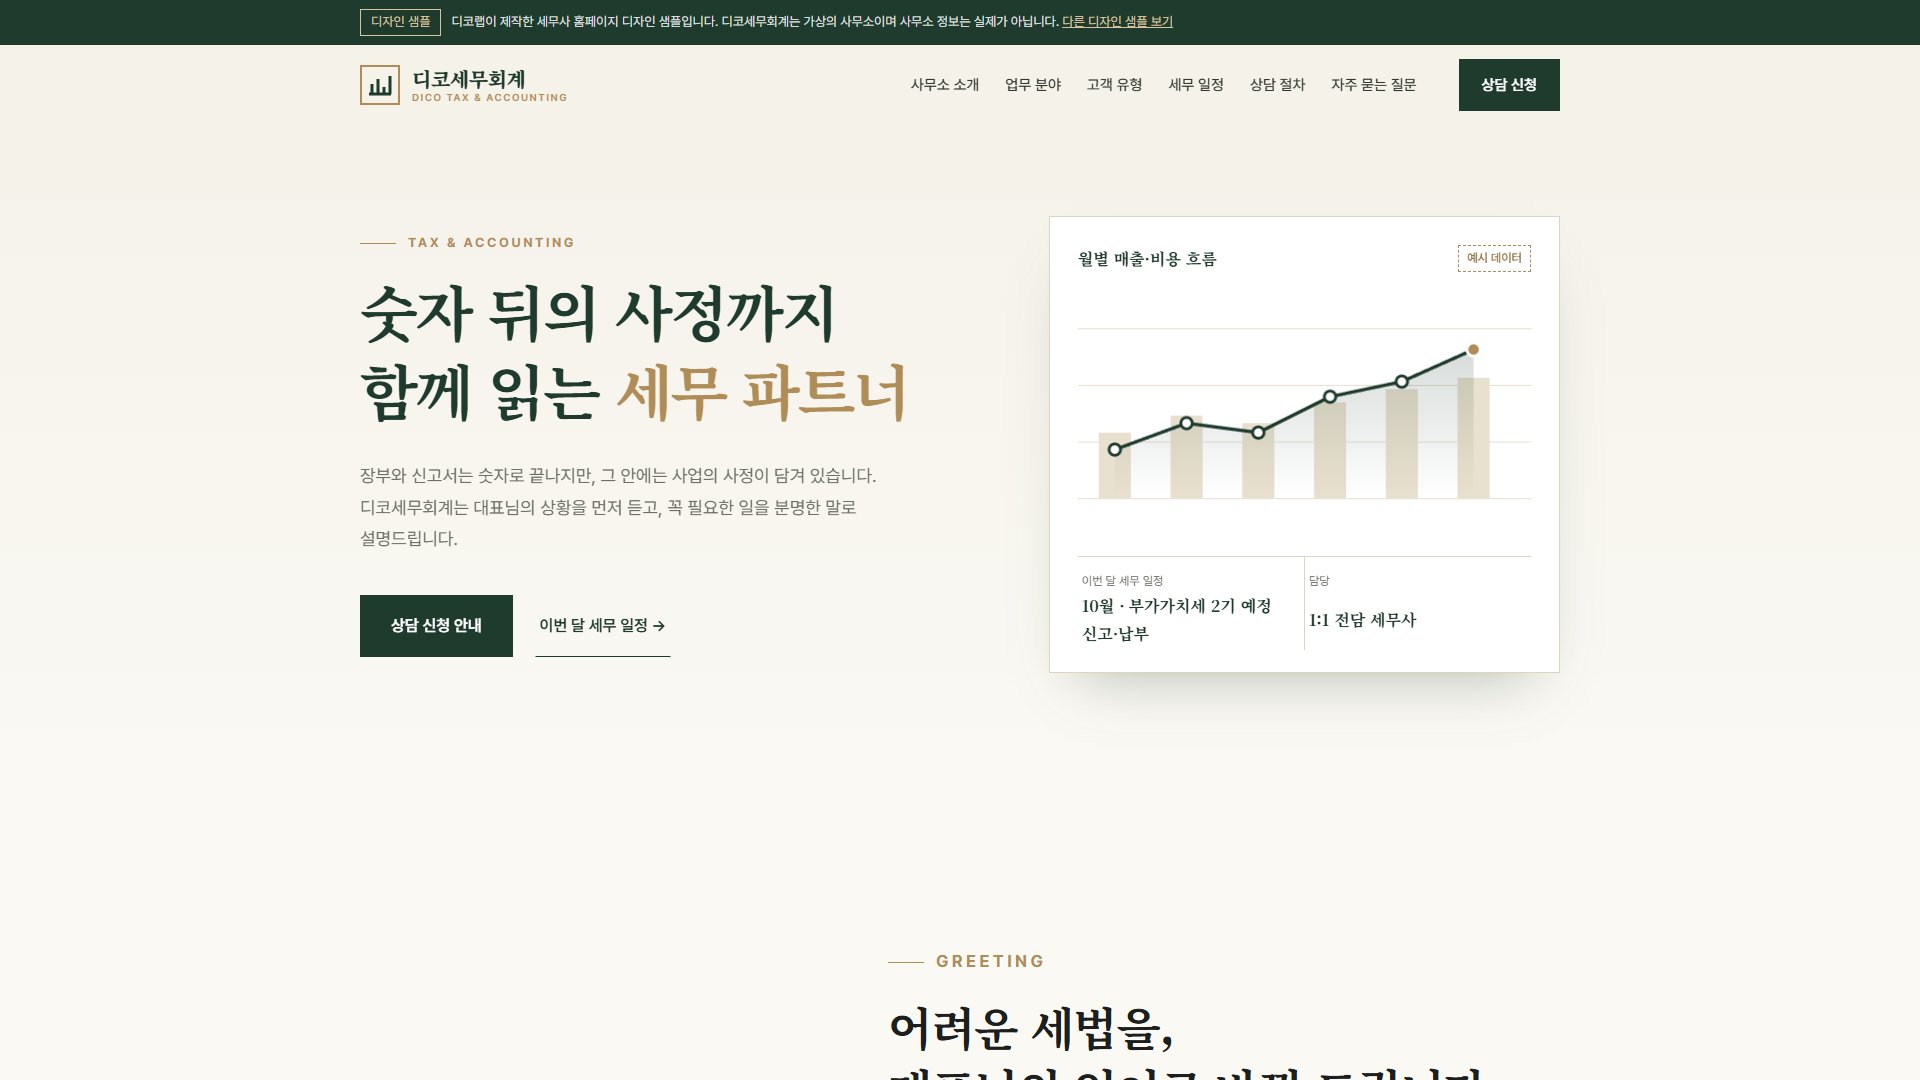Select the 고객 유형 navigation item
Image resolution: width=1920 pixels, height=1080 pixels.
point(1114,85)
